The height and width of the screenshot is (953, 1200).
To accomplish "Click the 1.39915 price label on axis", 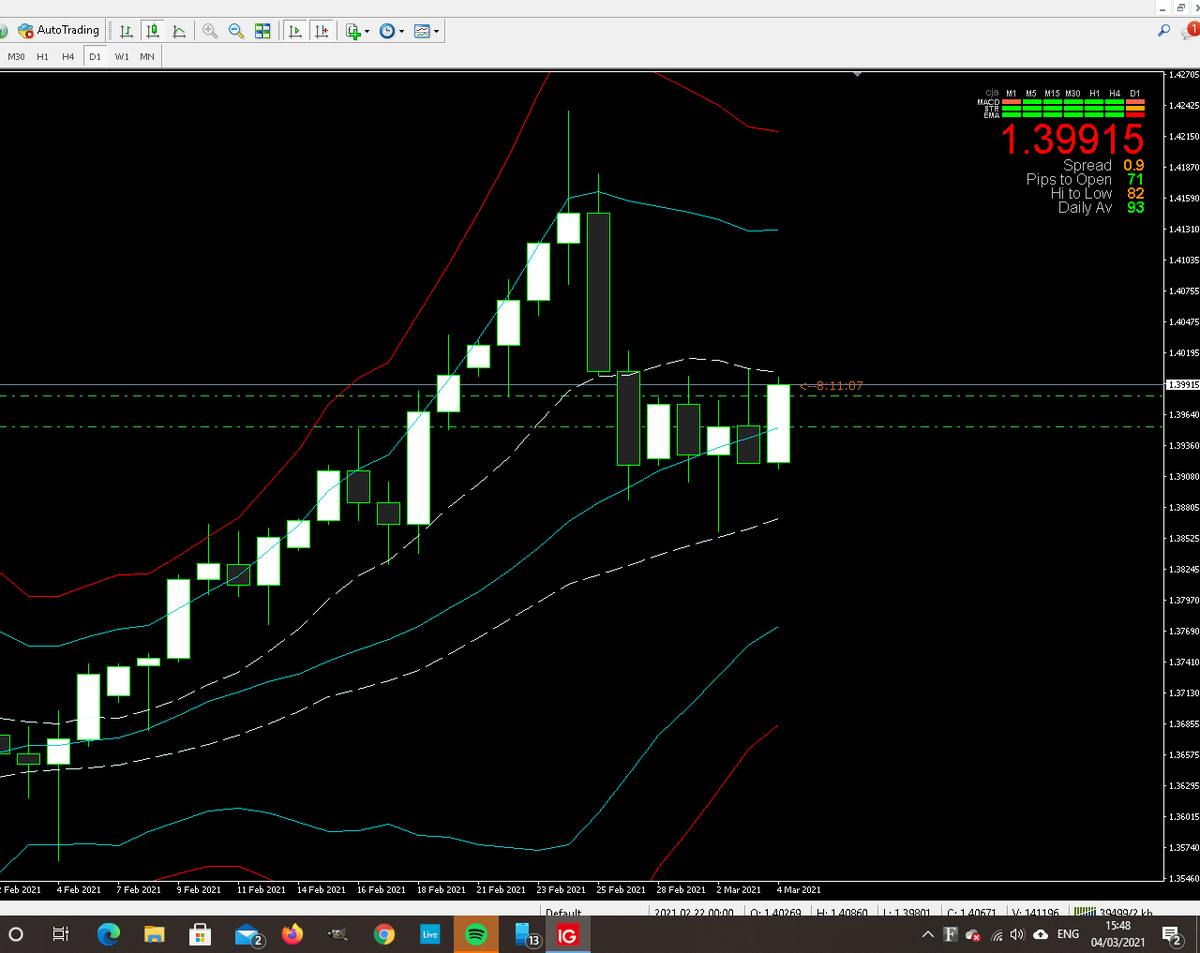I will (x=1183, y=384).
